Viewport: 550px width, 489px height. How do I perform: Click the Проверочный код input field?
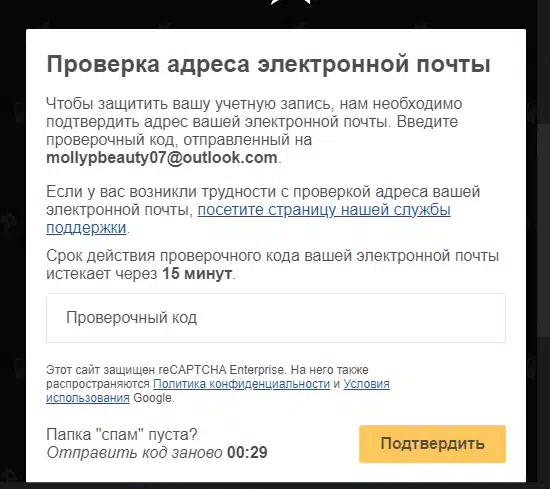(x=276, y=318)
